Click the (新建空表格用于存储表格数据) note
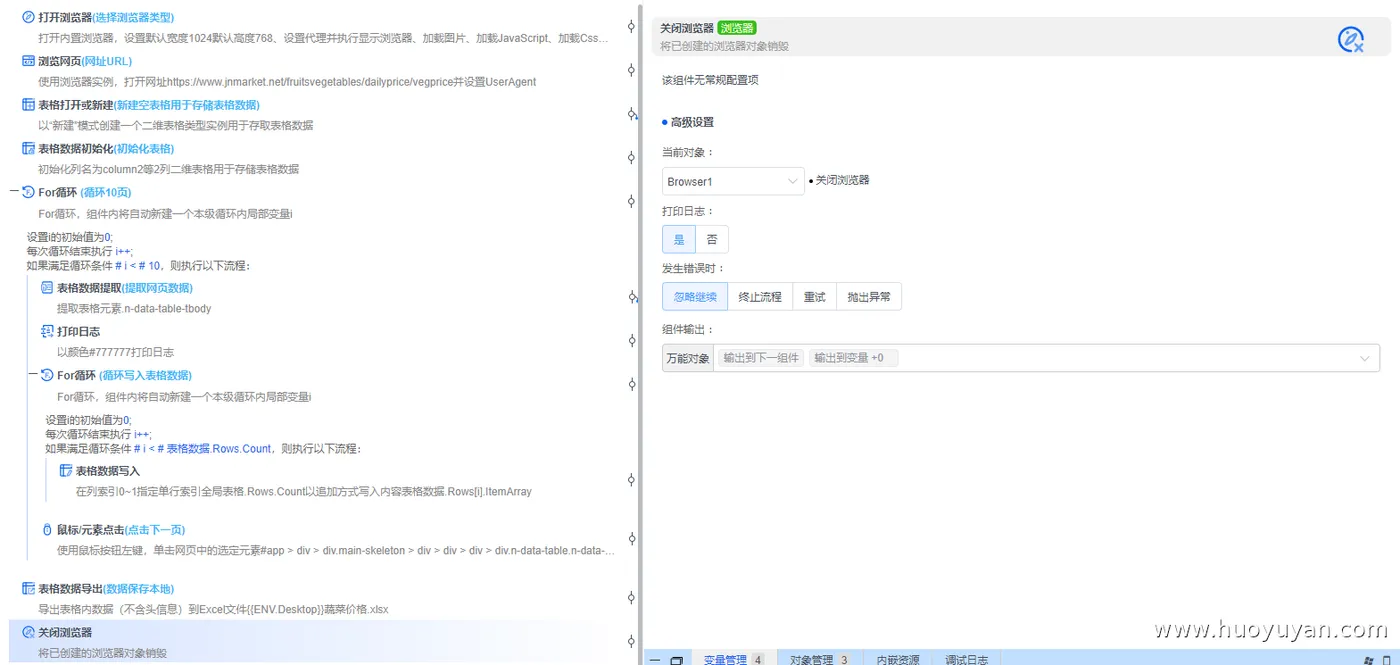Image resolution: width=1400 pixels, height=665 pixels. 186,105
